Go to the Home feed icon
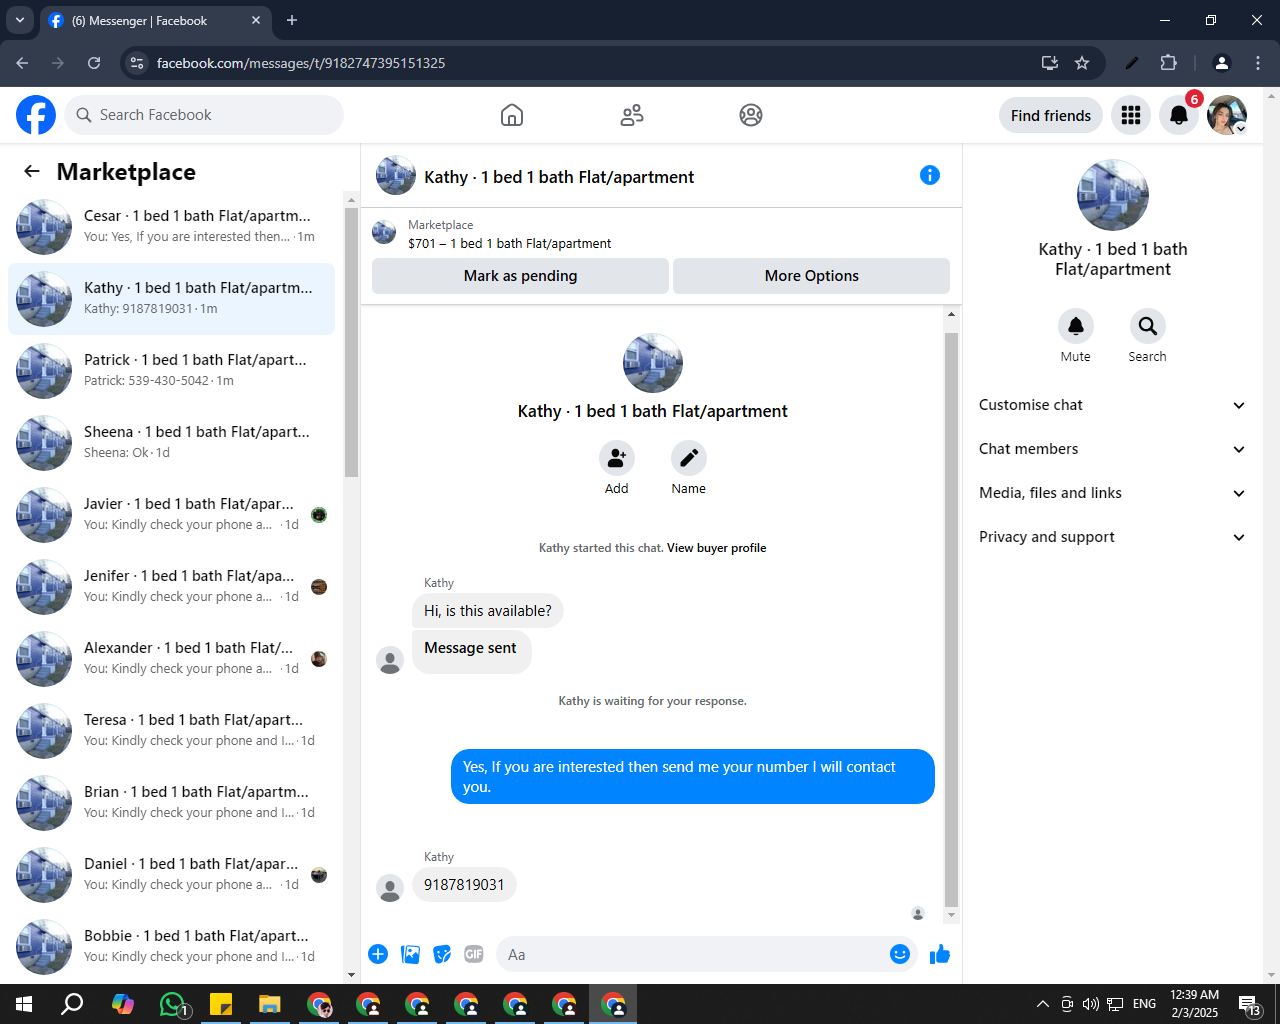1280x1024 pixels. coord(512,115)
